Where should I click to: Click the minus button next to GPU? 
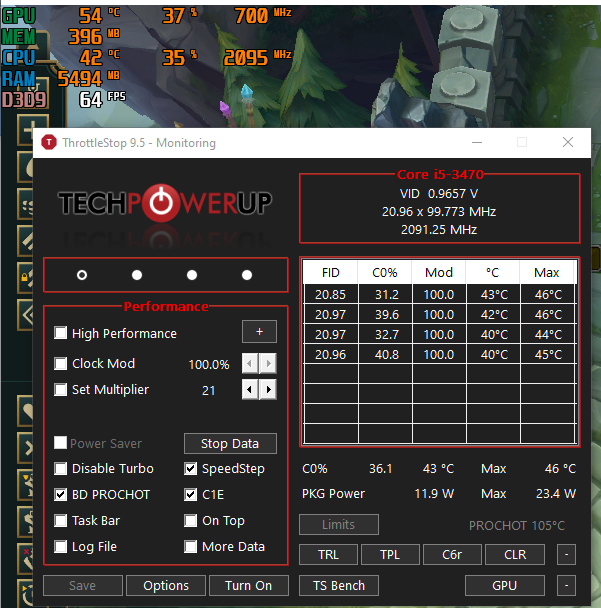(566, 585)
